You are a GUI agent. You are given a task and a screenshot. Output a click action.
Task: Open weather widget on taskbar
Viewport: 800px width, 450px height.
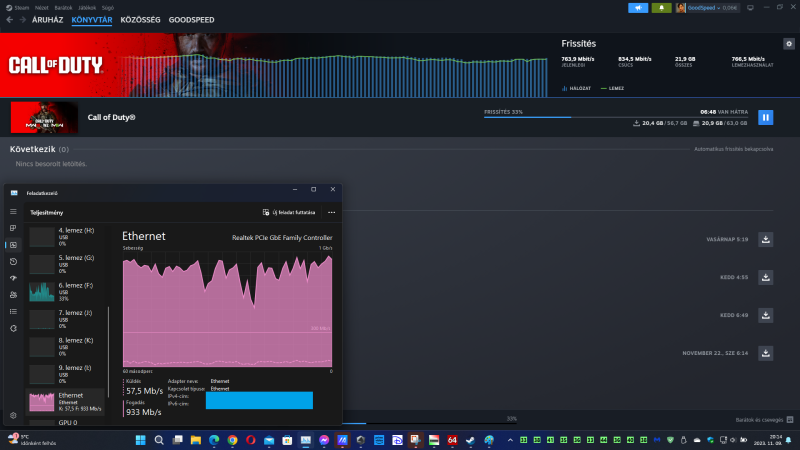coord(31,440)
